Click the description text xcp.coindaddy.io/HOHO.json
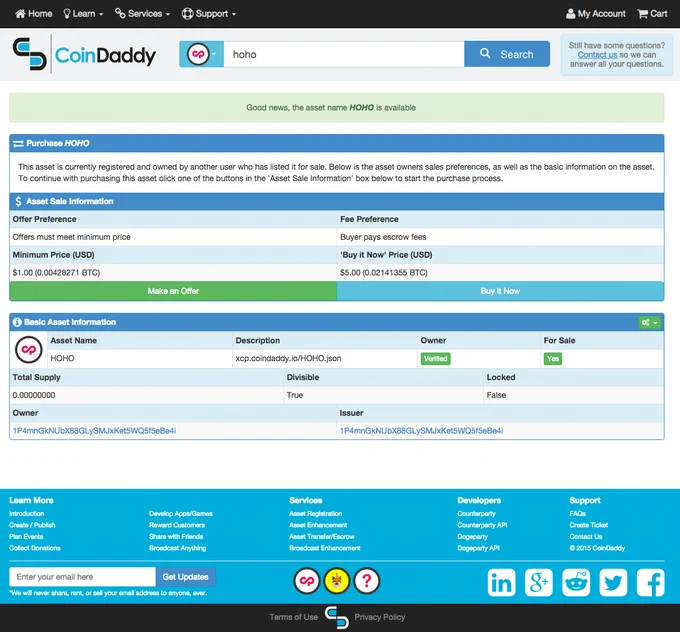 pyautogui.click(x=288, y=358)
